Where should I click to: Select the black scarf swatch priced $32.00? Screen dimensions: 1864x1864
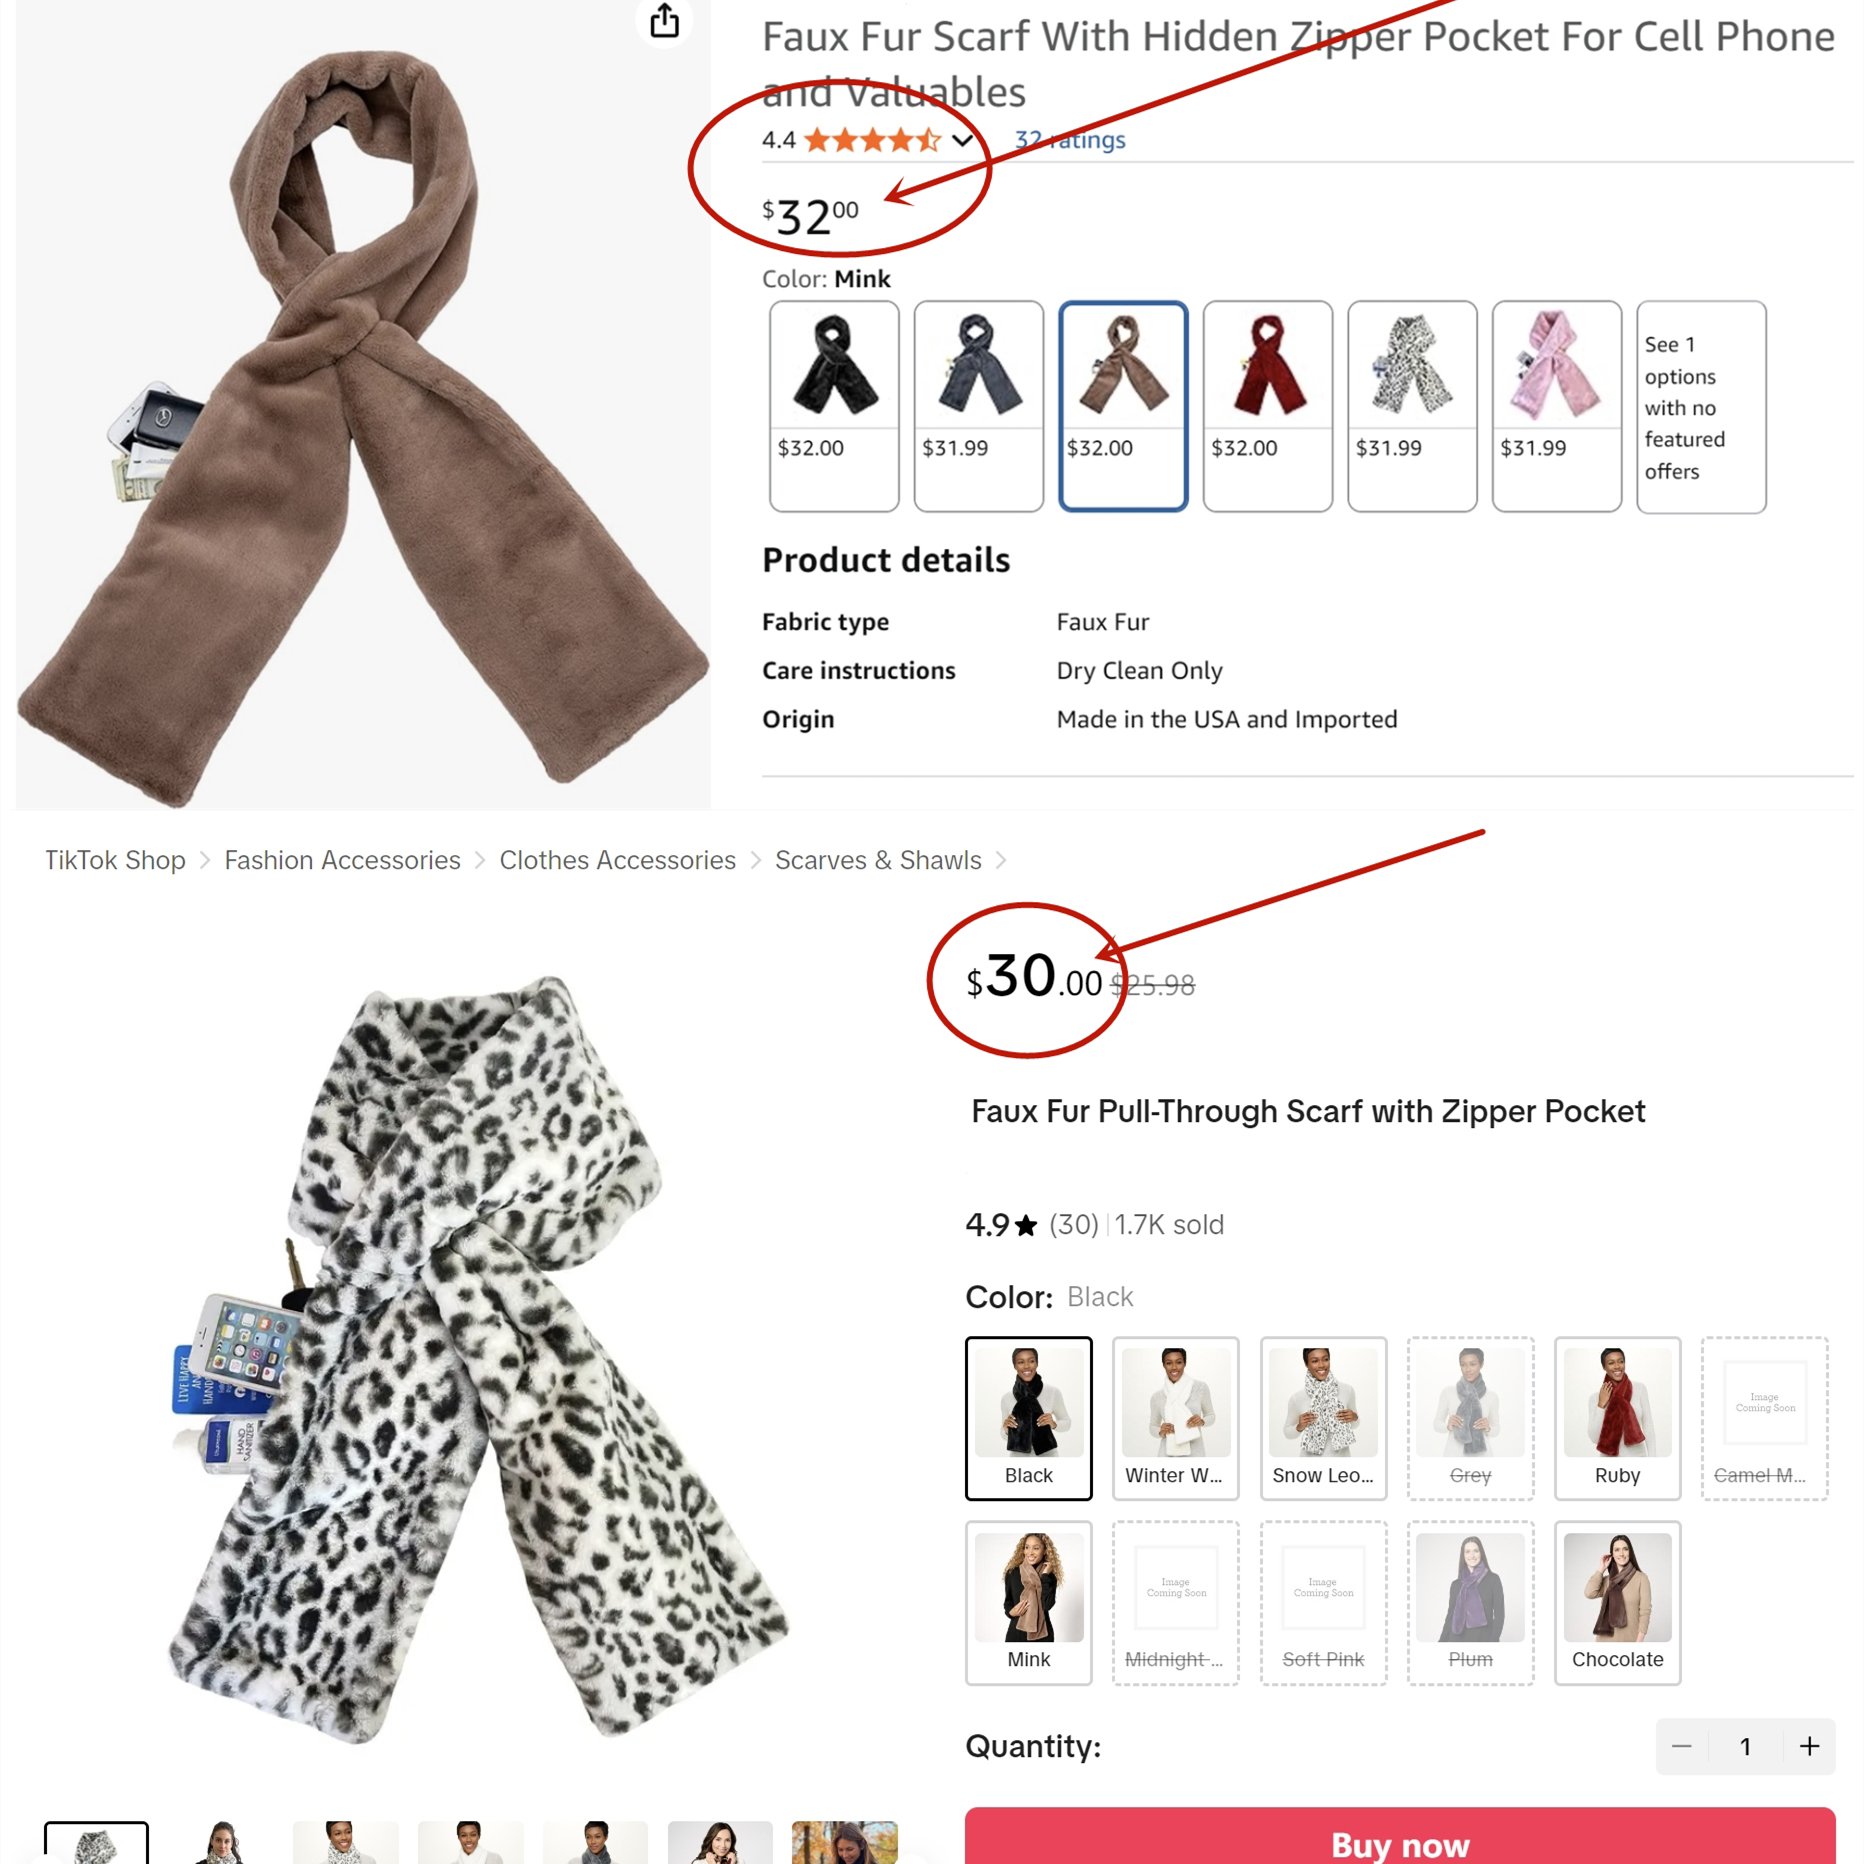(x=834, y=406)
